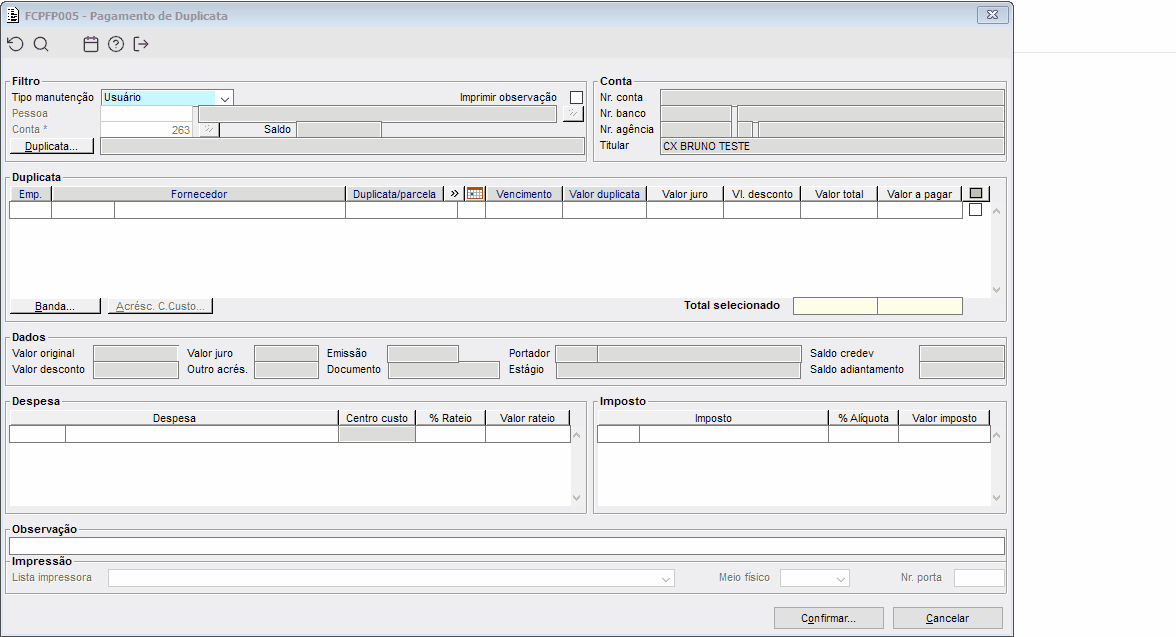Click the Cancelar button
Image resolution: width=1176 pixels, height=637 pixels.
coord(948,618)
